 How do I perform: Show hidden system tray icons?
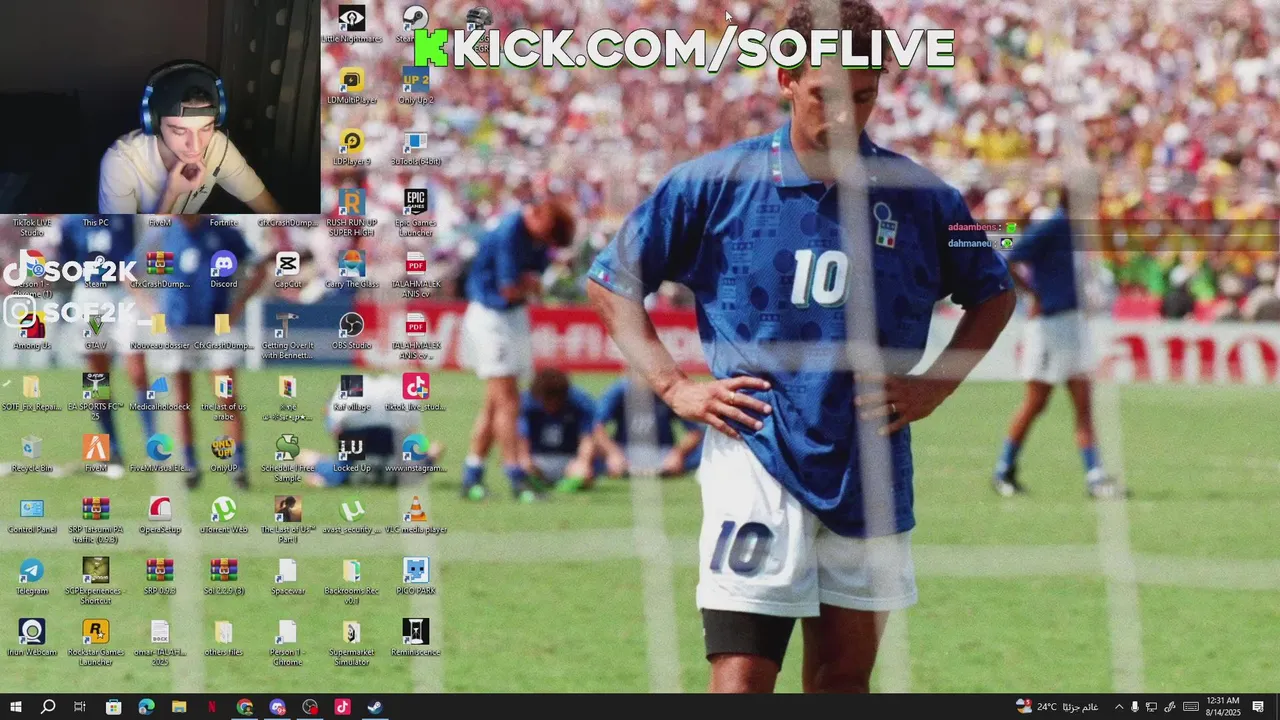[1119, 707]
